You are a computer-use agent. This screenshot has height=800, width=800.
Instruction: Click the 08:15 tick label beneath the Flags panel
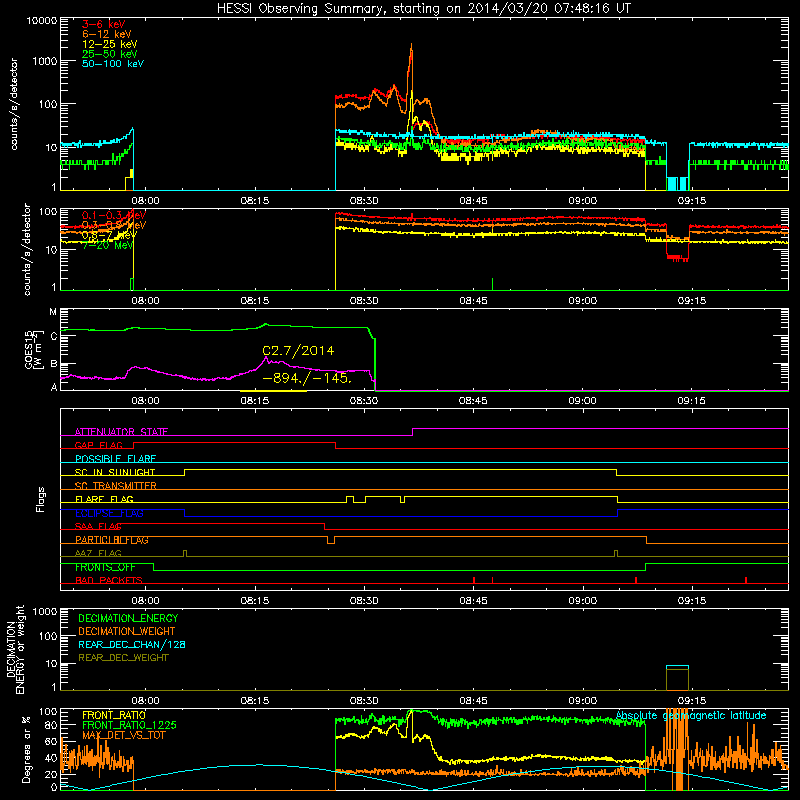(x=255, y=601)
